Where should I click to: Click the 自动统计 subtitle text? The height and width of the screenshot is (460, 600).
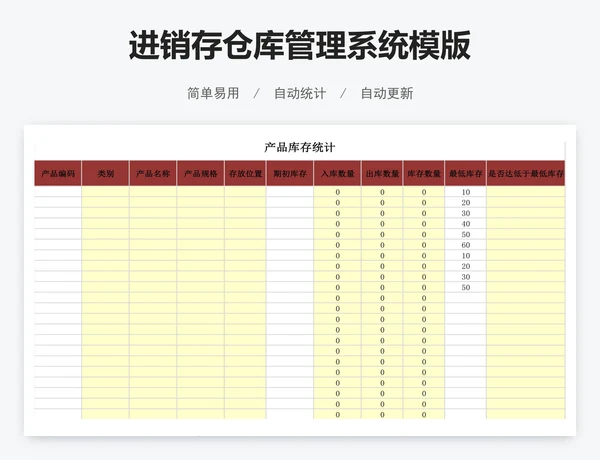[x=300, y=93]
